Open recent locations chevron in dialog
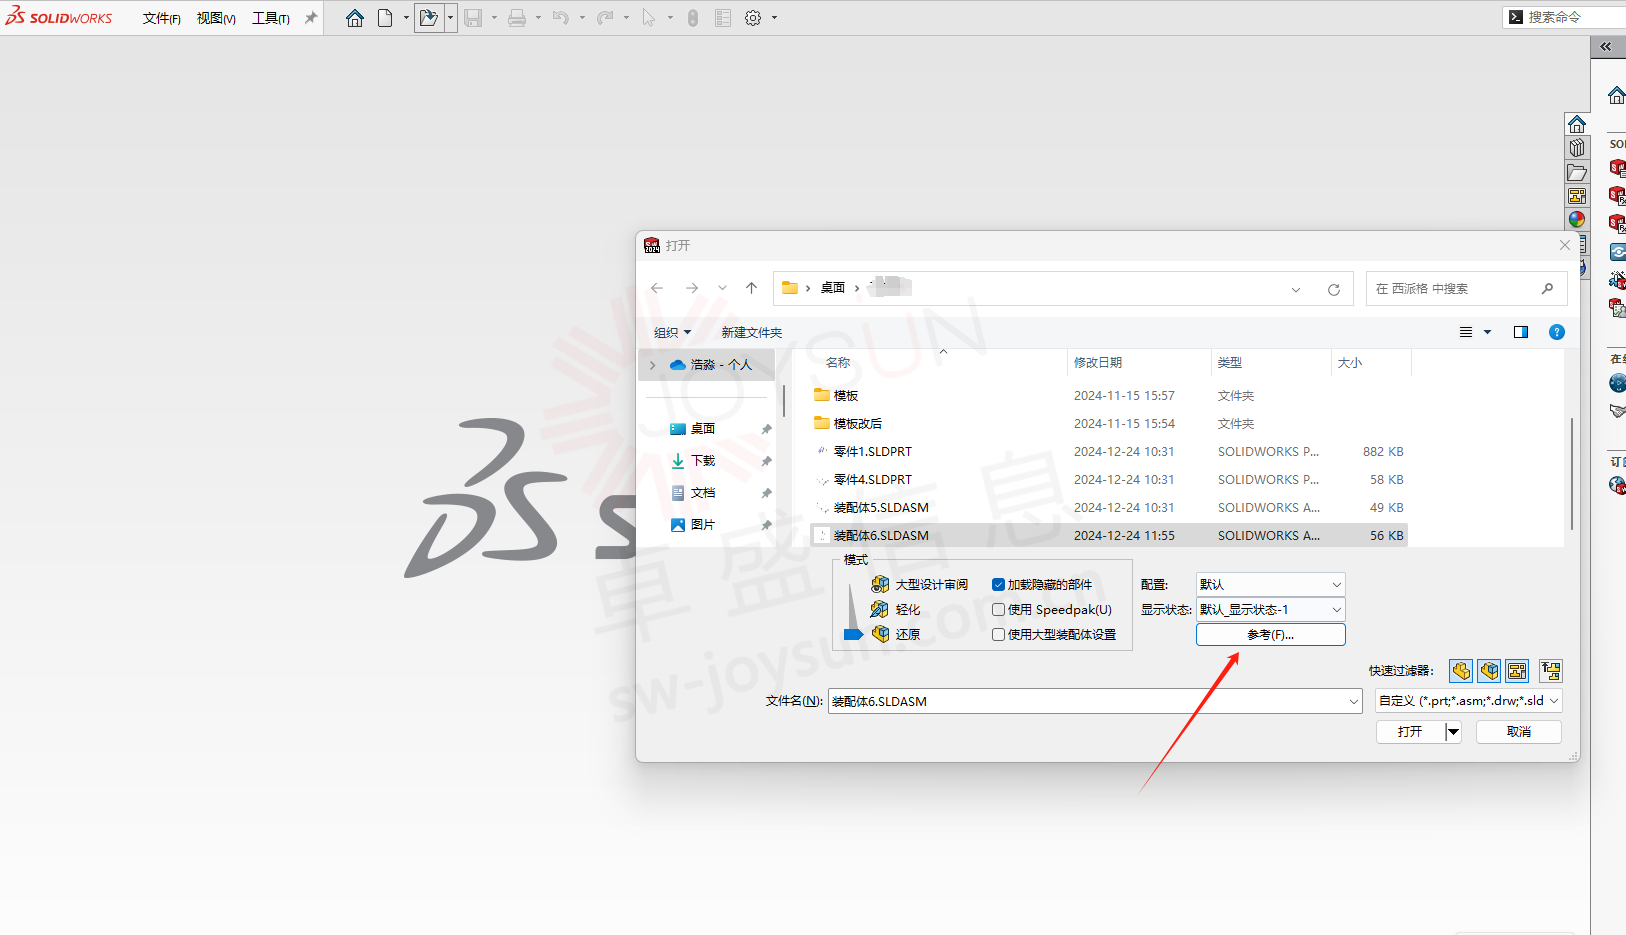The image size is (1626, 935). 722,288
